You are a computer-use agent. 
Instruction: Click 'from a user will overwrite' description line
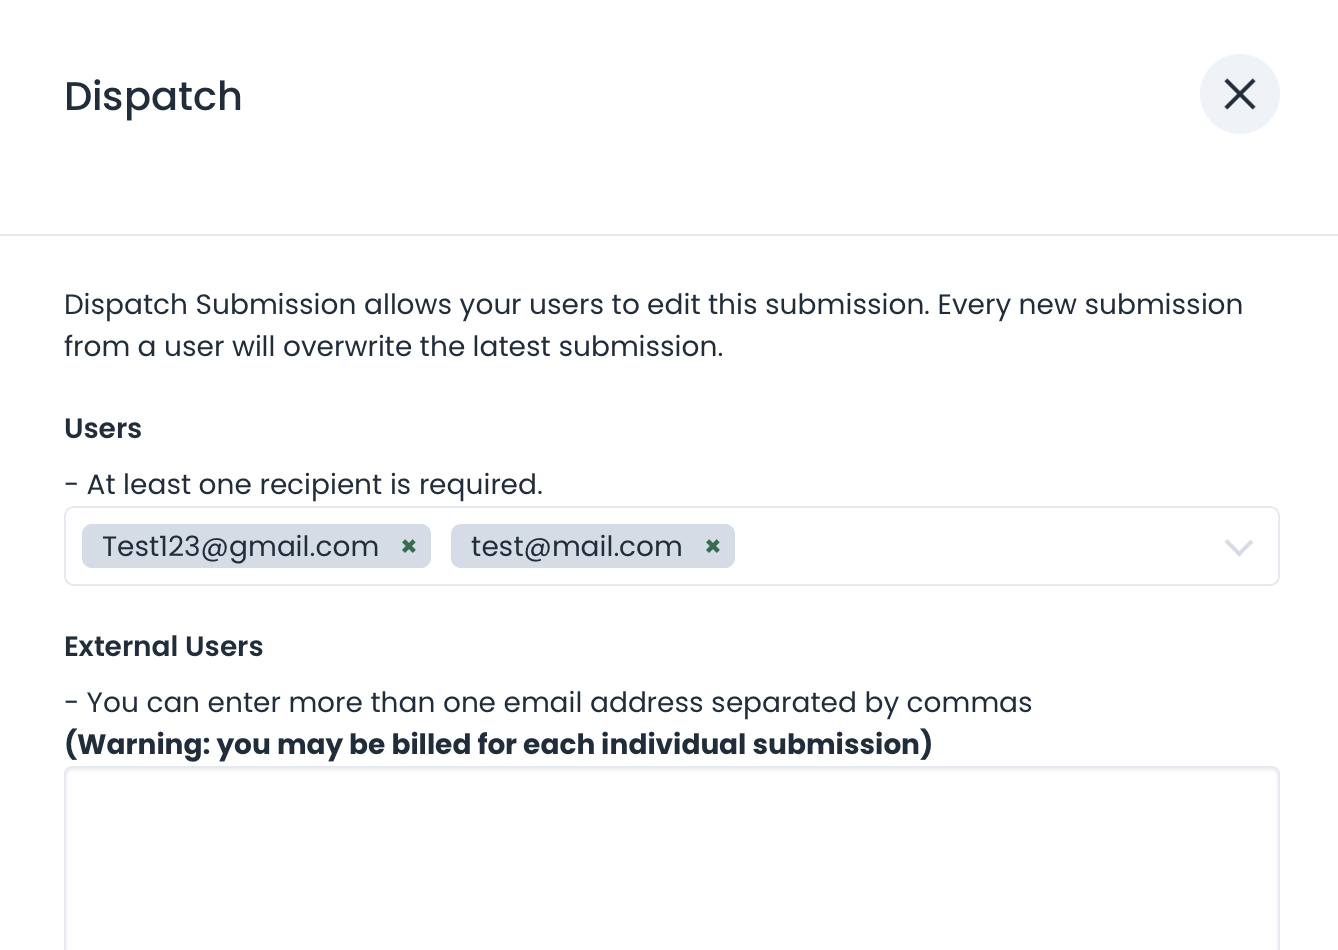(393, 346)
